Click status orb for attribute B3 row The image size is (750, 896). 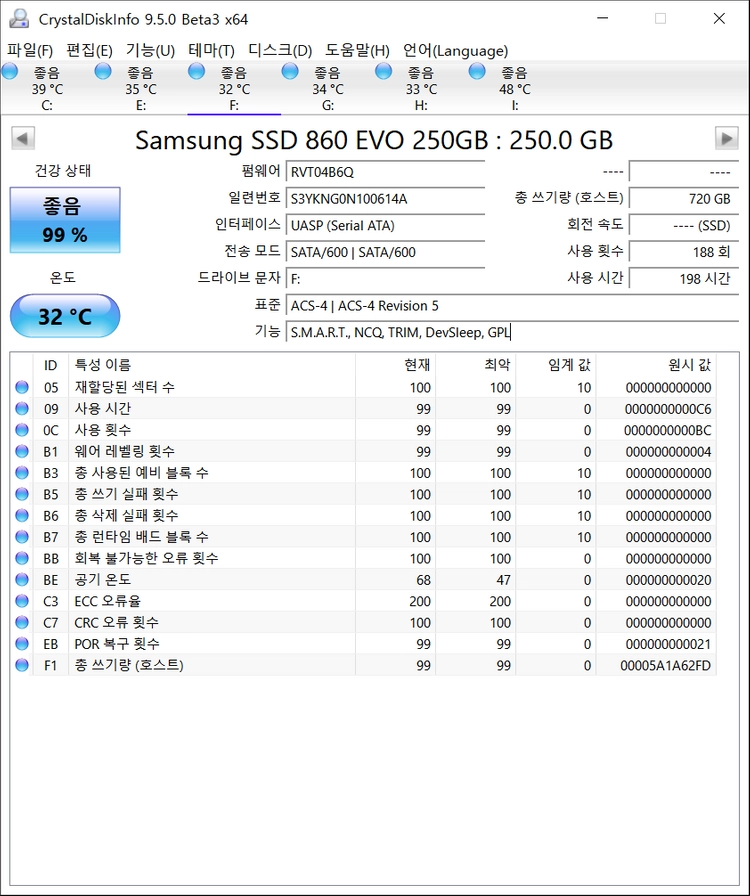point(22,473)
